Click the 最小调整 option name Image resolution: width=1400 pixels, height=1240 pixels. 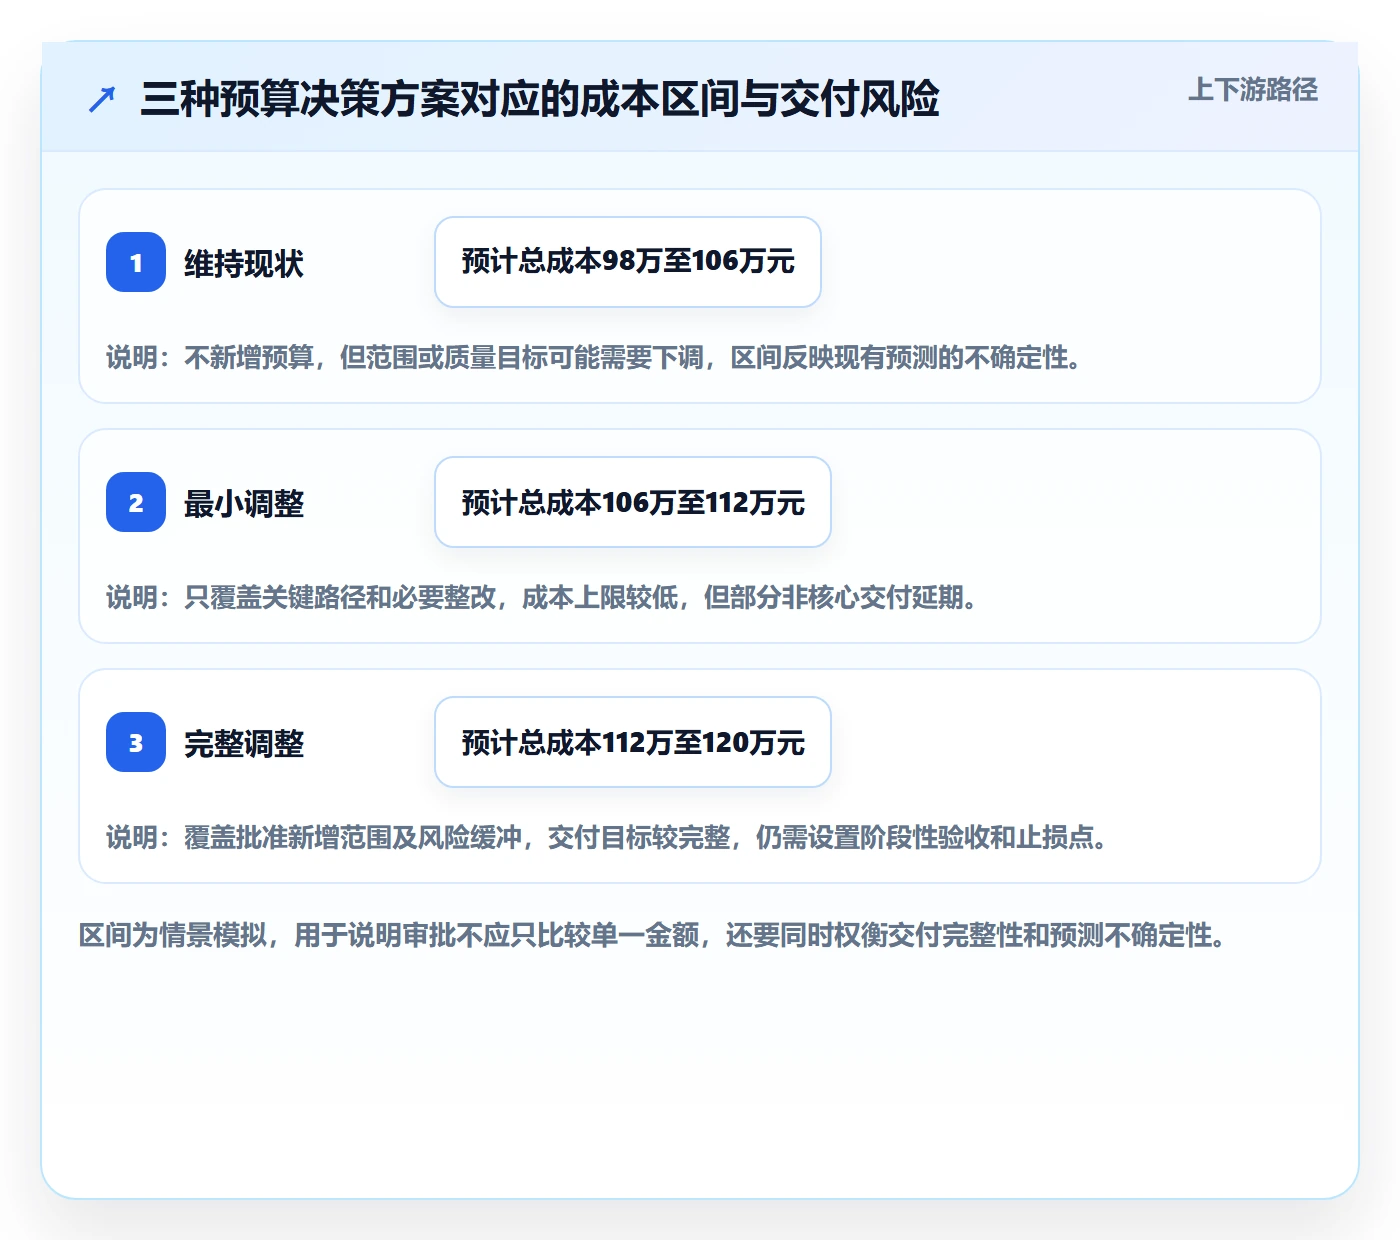tap(244, 504)
